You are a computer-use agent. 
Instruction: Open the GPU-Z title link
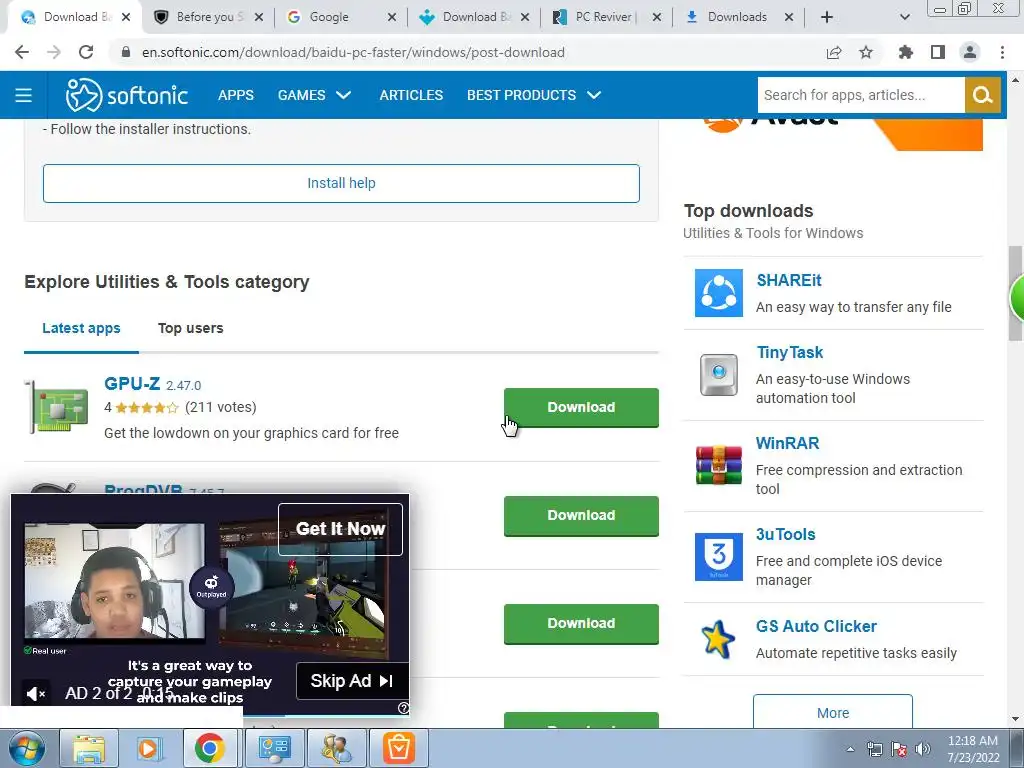(x=132, y=383)
